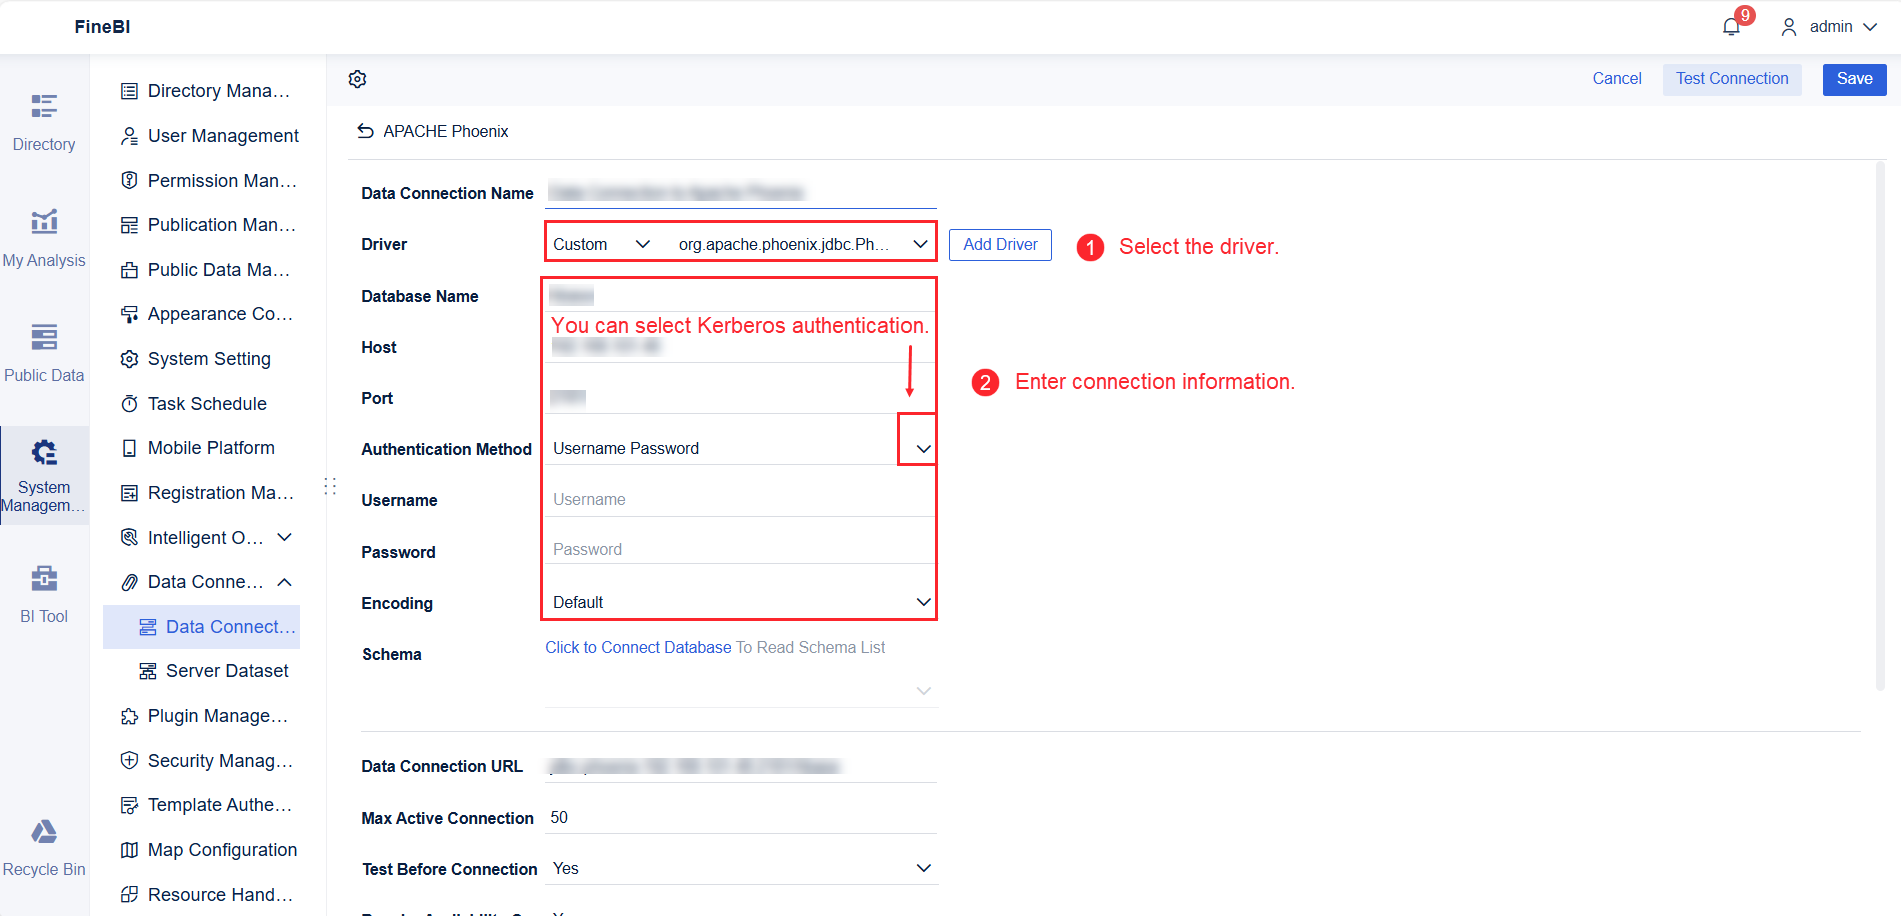The image size is (1901, 916).
Task: Click the Security Management shield icon
Action: click(x=129, y=761)
